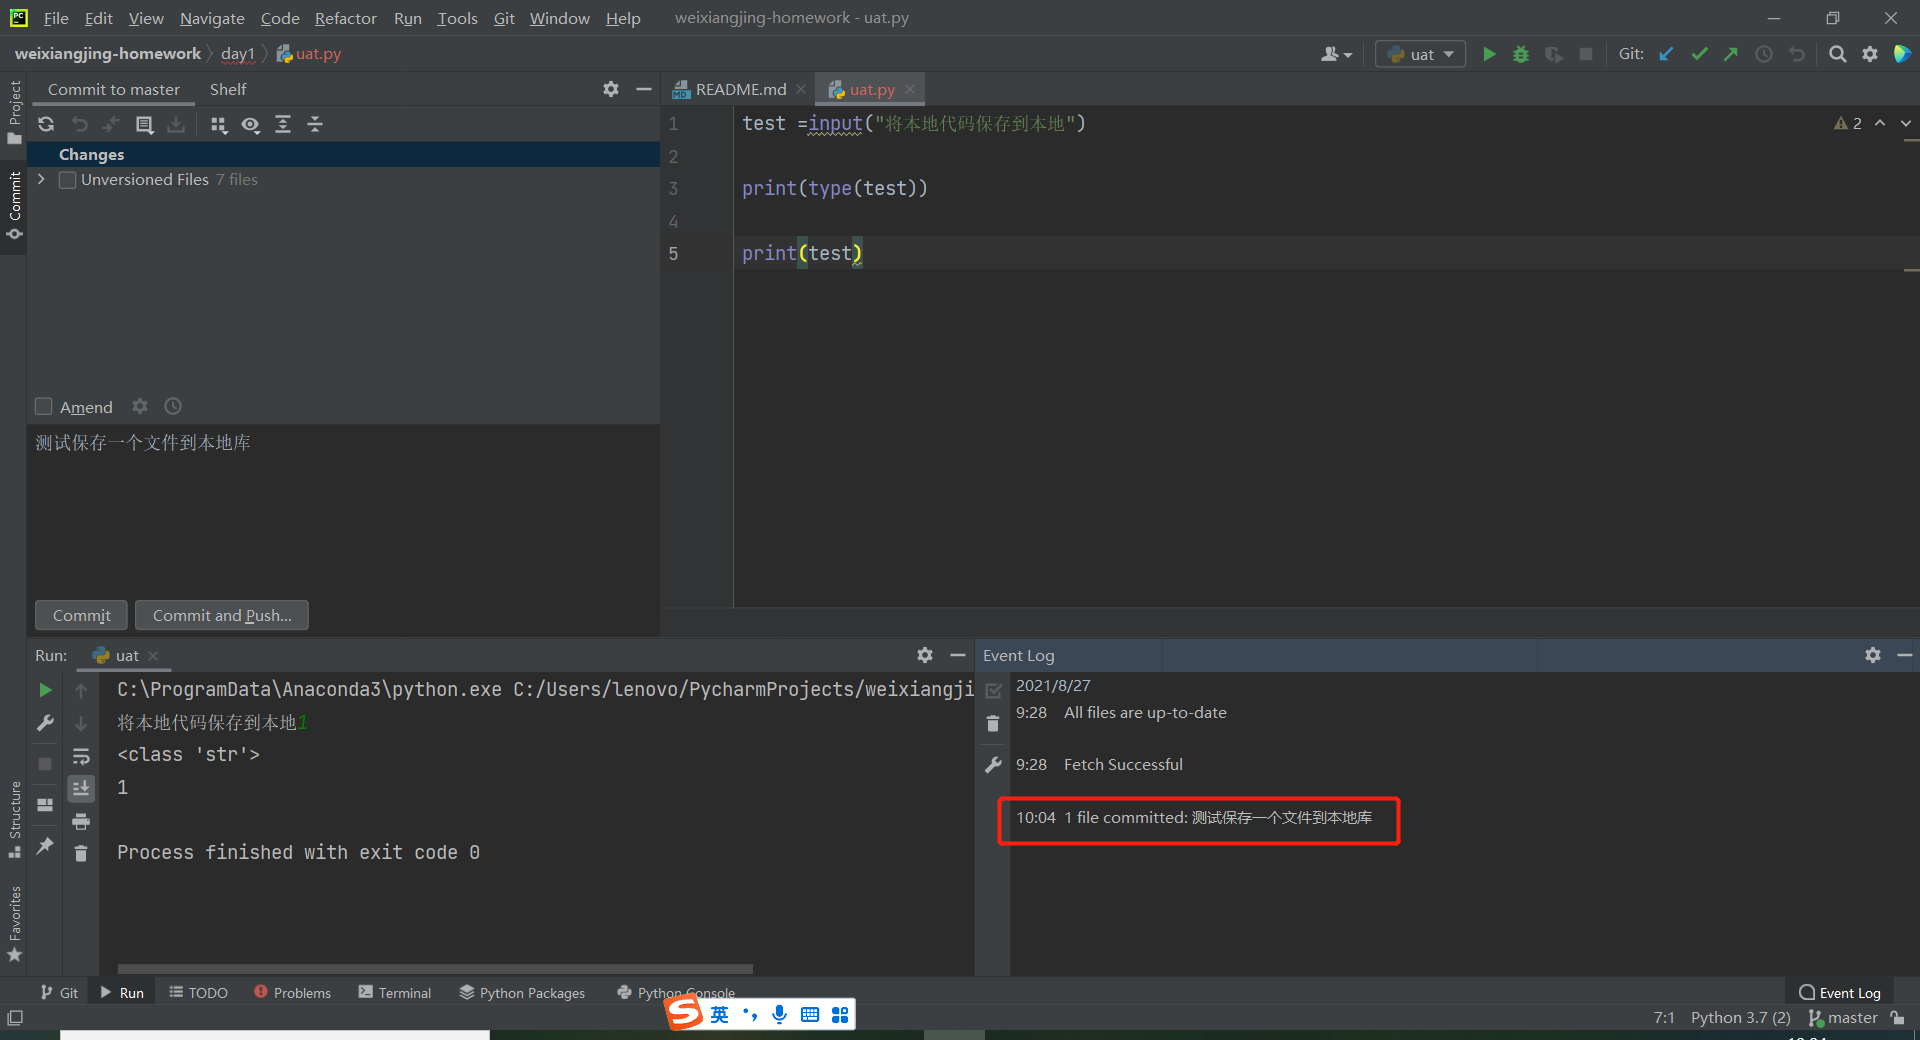Open the Terminal tool window tab

pos(395,992)
